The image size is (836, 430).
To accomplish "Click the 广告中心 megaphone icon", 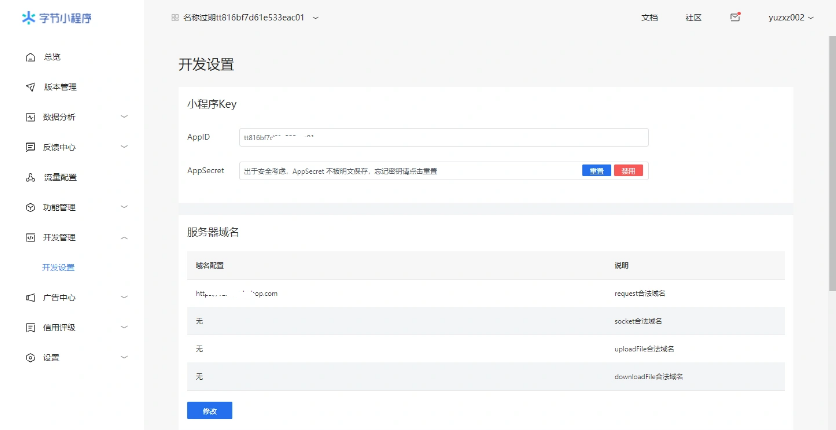I will point(30,297).
